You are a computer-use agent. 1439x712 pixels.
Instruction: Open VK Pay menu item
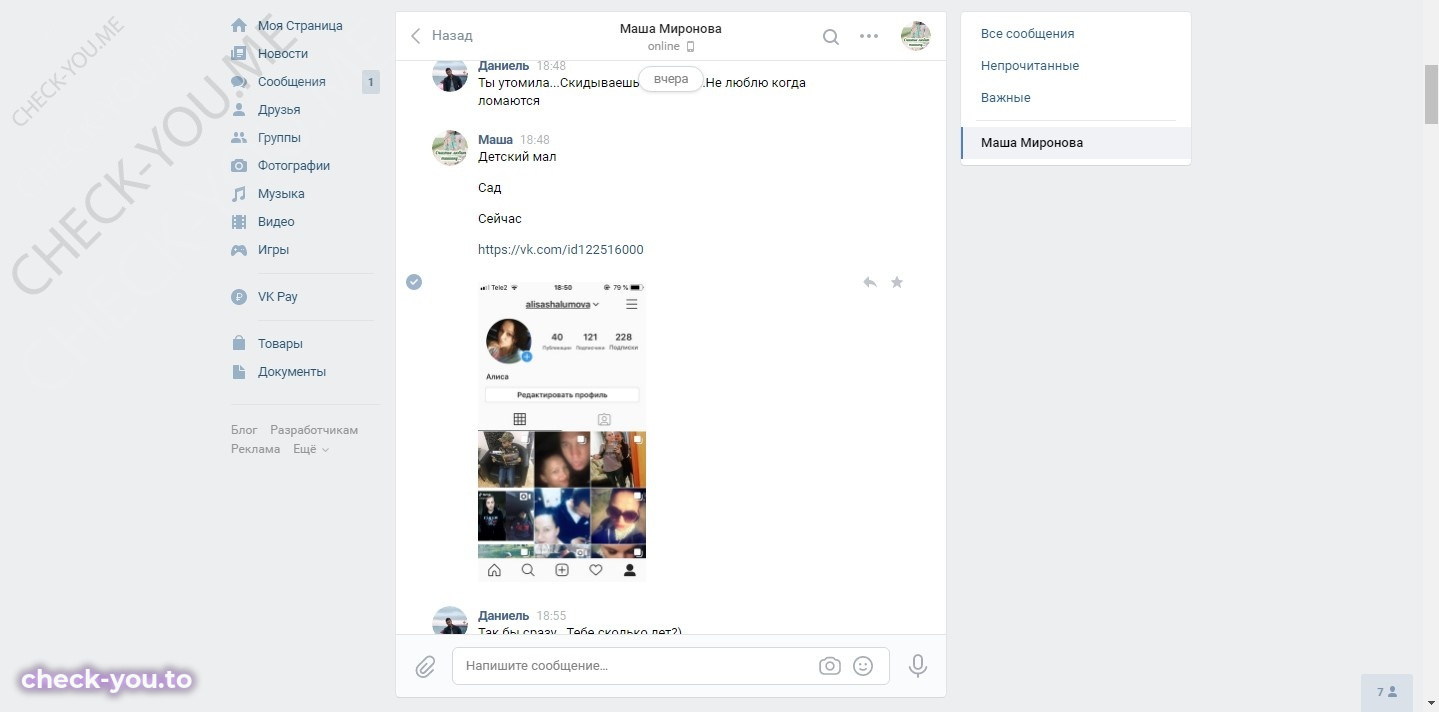278,296
